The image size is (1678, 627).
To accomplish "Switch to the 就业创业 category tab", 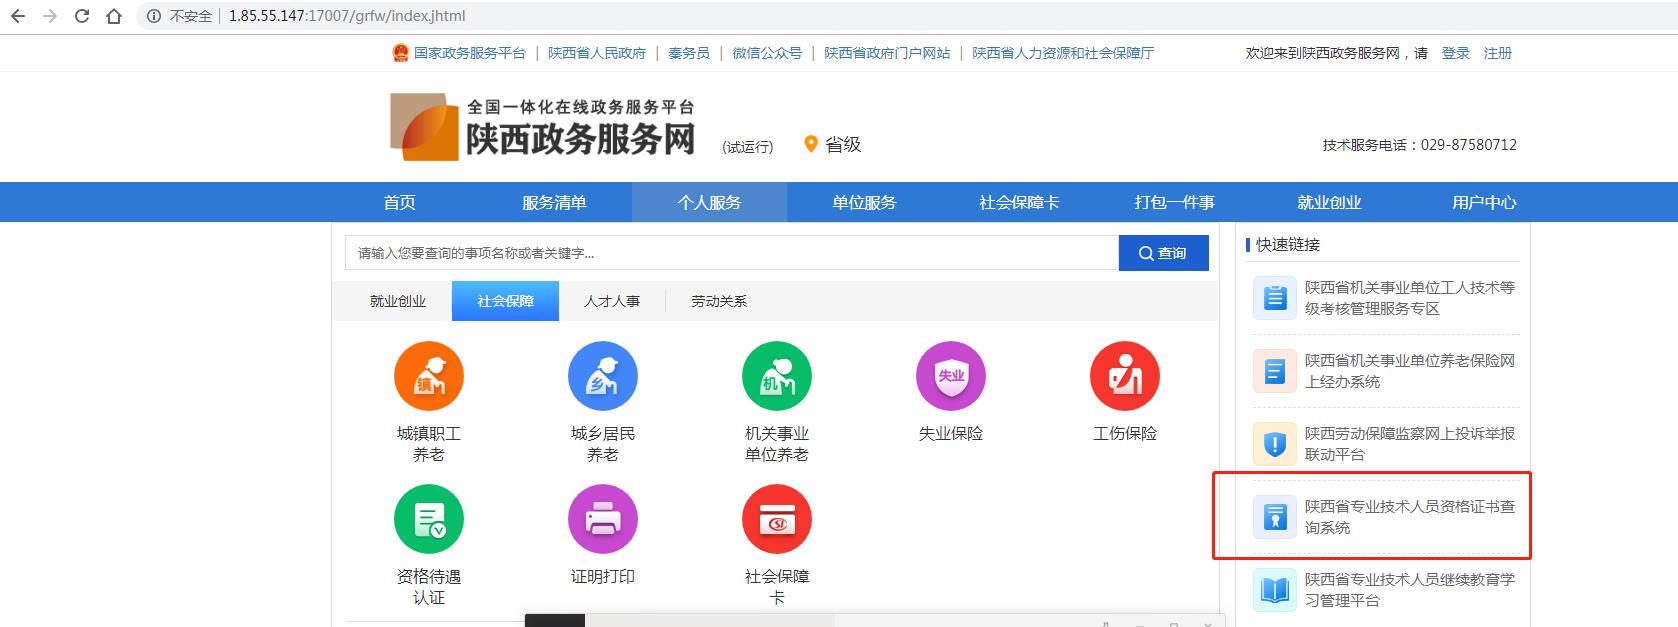I will click(x=398, y=301).
